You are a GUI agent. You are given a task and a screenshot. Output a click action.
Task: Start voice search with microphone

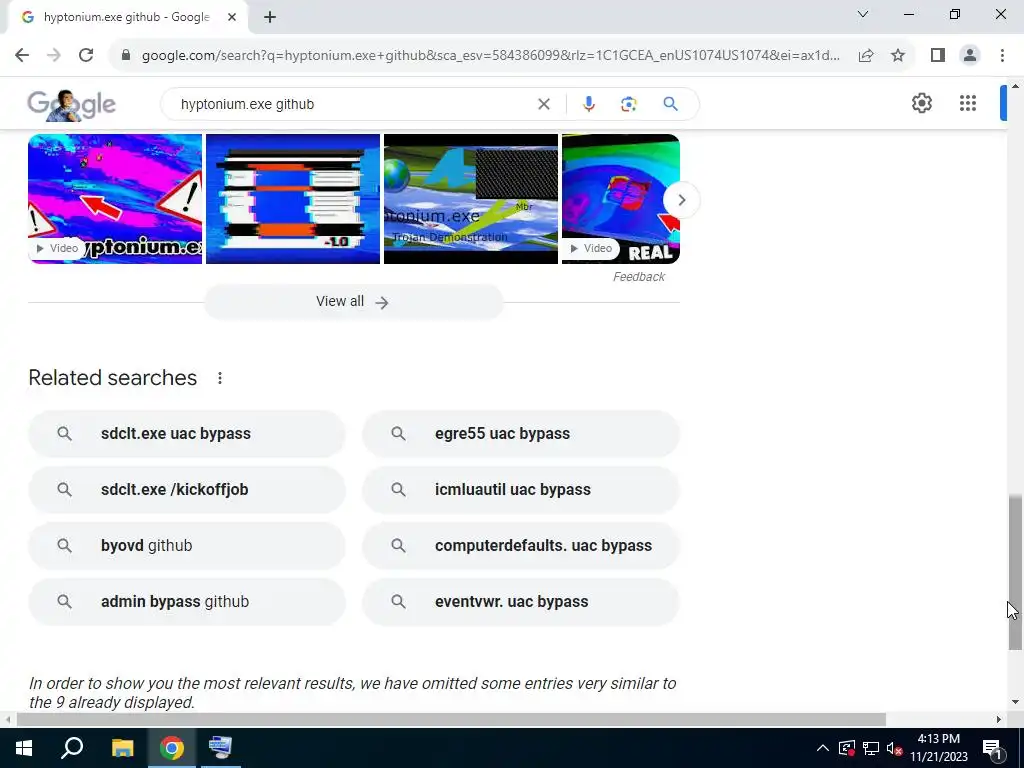[x=588, y=104]
